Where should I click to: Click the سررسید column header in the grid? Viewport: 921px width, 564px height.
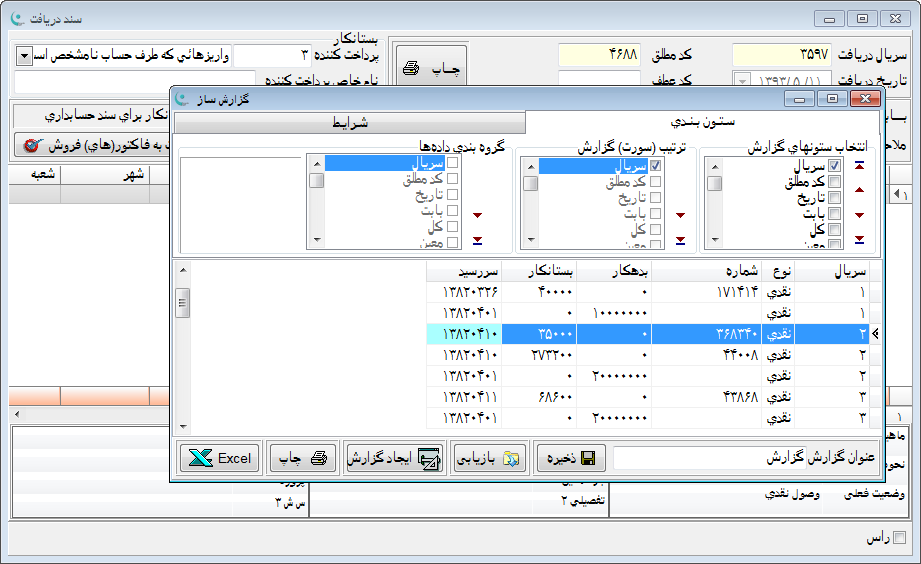click(463, 271)
